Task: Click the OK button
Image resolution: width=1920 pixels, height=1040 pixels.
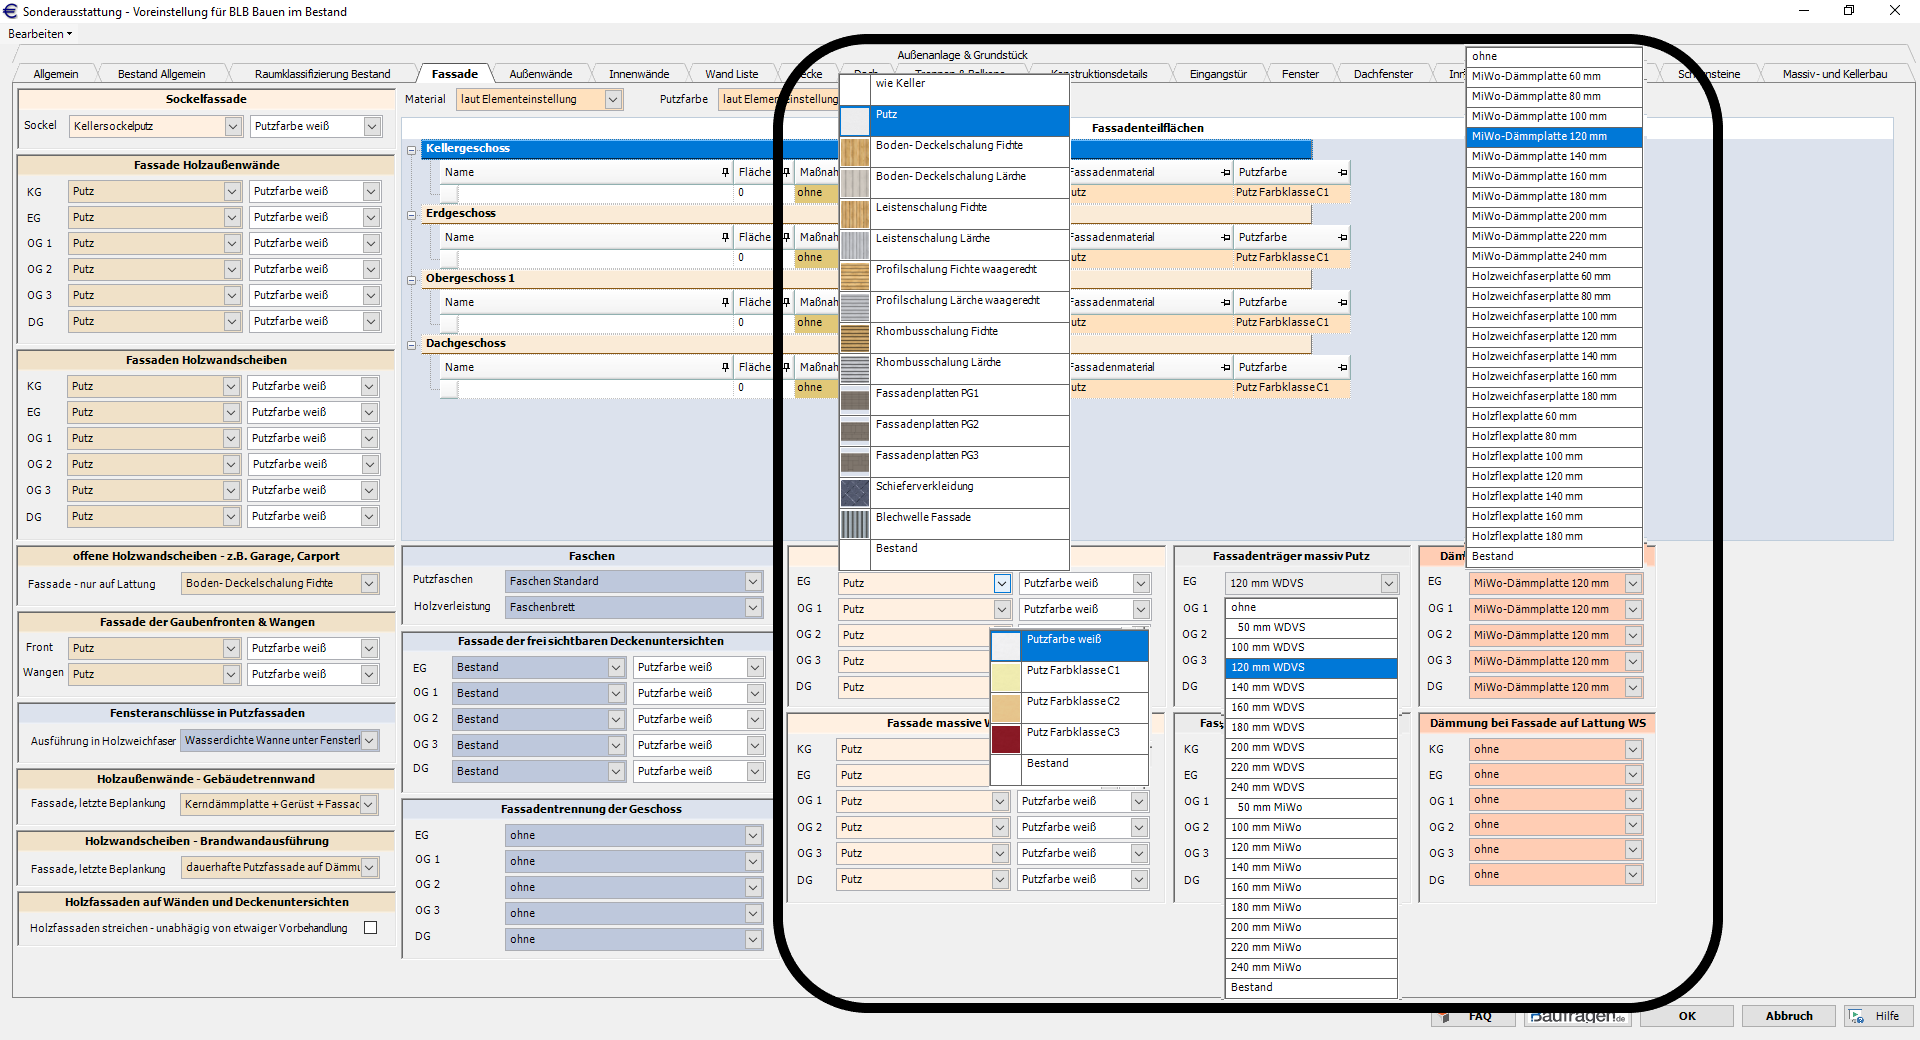Action: click(1687, 1016)
